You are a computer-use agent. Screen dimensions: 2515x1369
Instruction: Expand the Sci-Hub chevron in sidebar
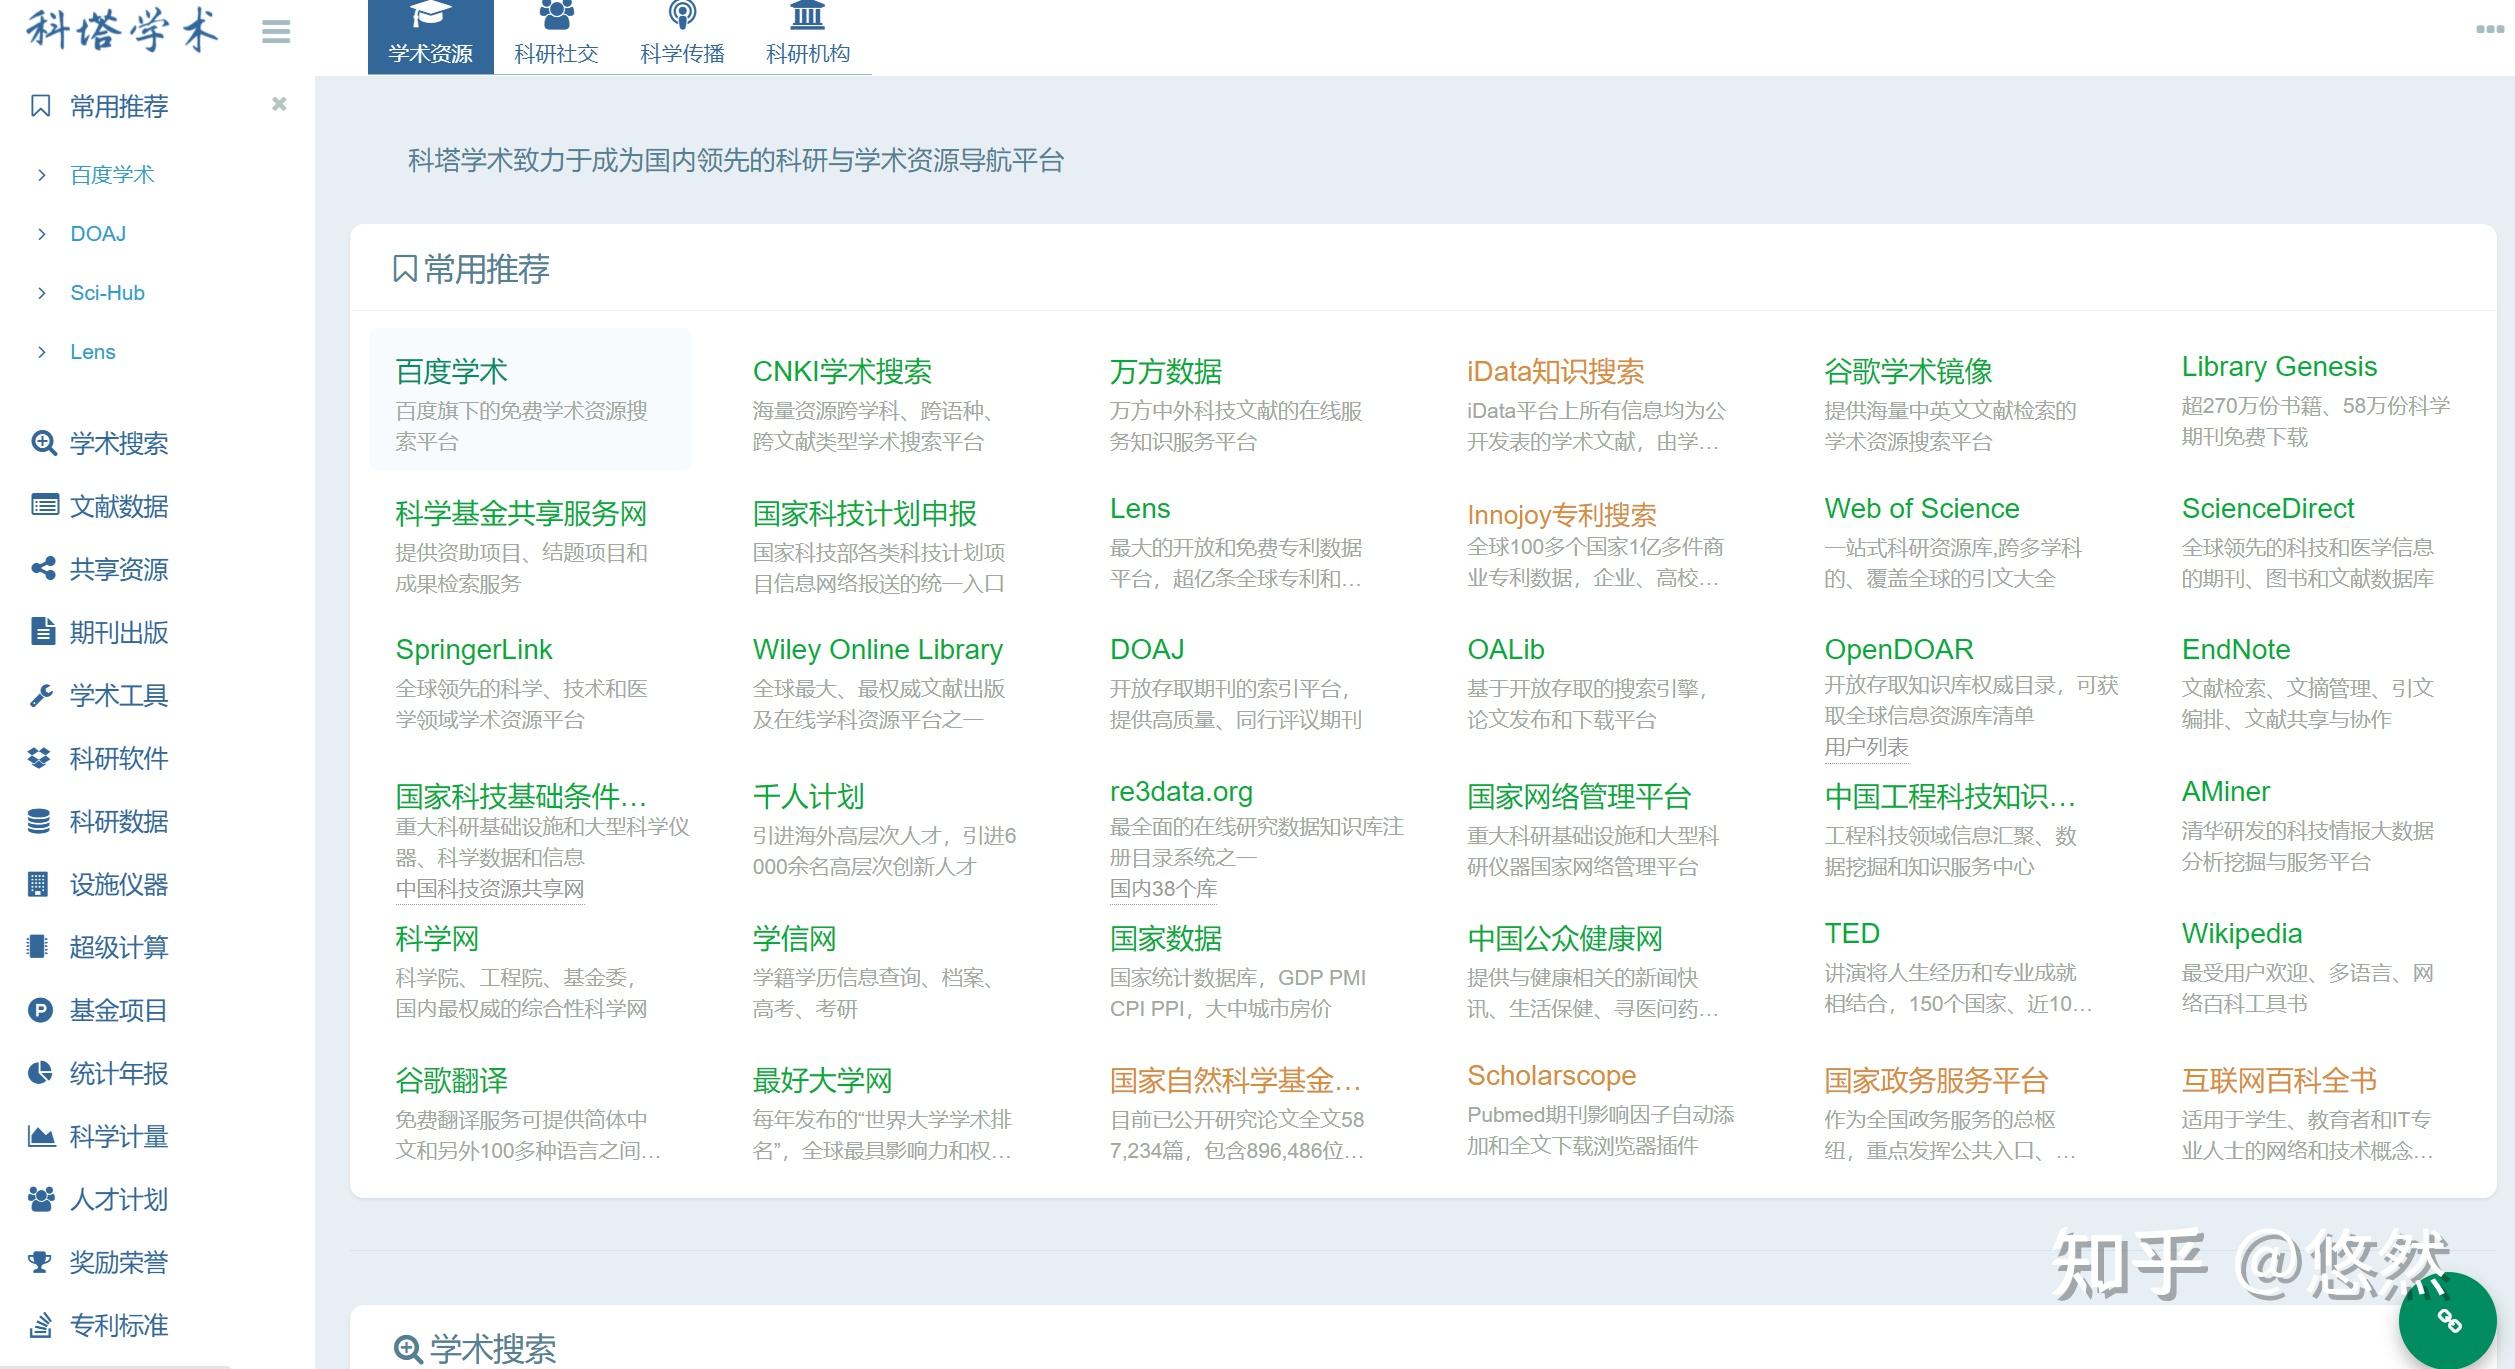pyautogui.click(x=41, y=293)
